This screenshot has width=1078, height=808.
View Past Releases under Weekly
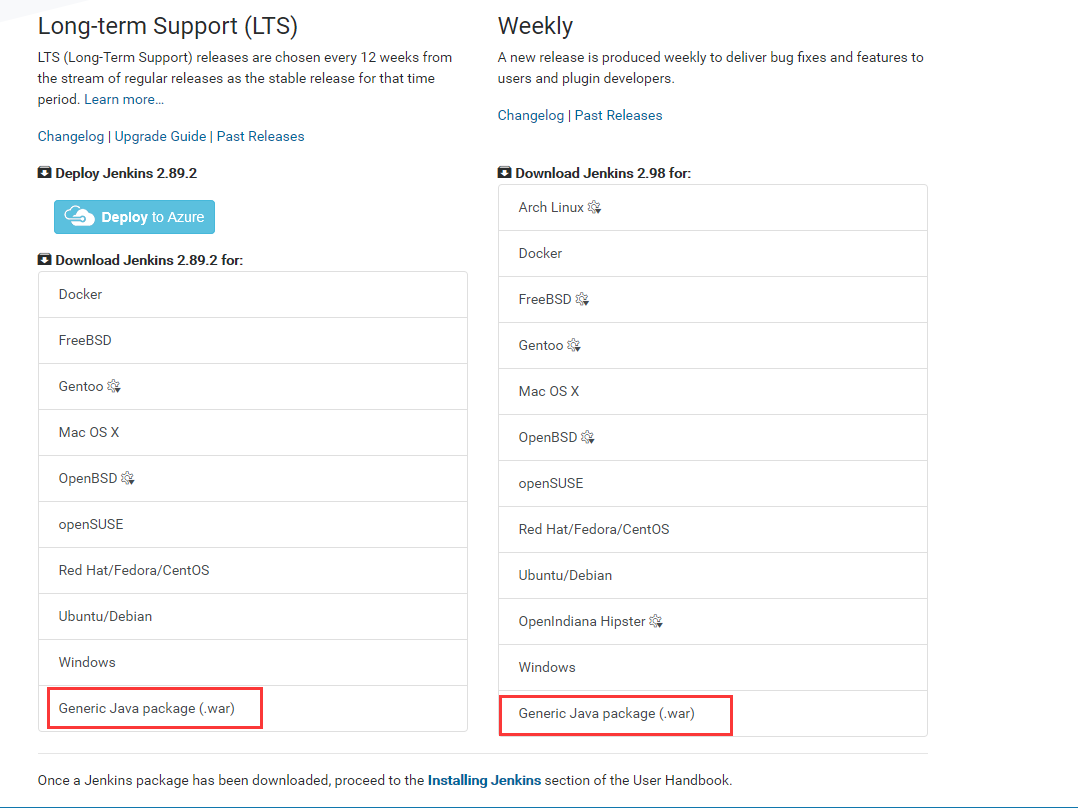tap(618, 115)
